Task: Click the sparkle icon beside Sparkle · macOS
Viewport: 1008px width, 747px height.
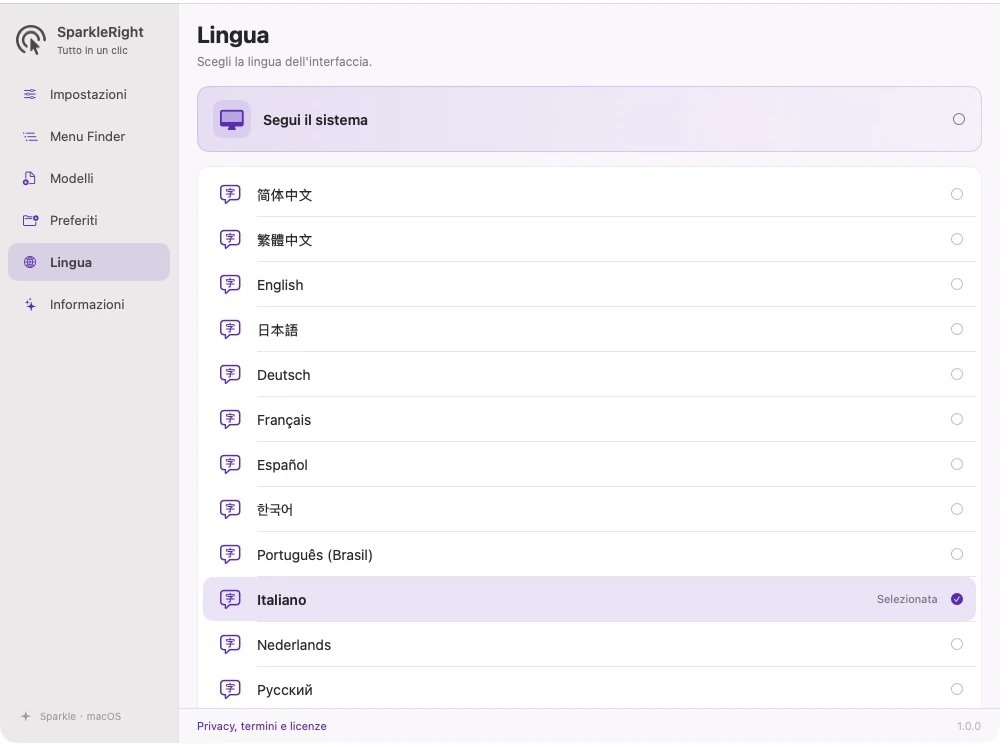Action: (x=26, y=716)
